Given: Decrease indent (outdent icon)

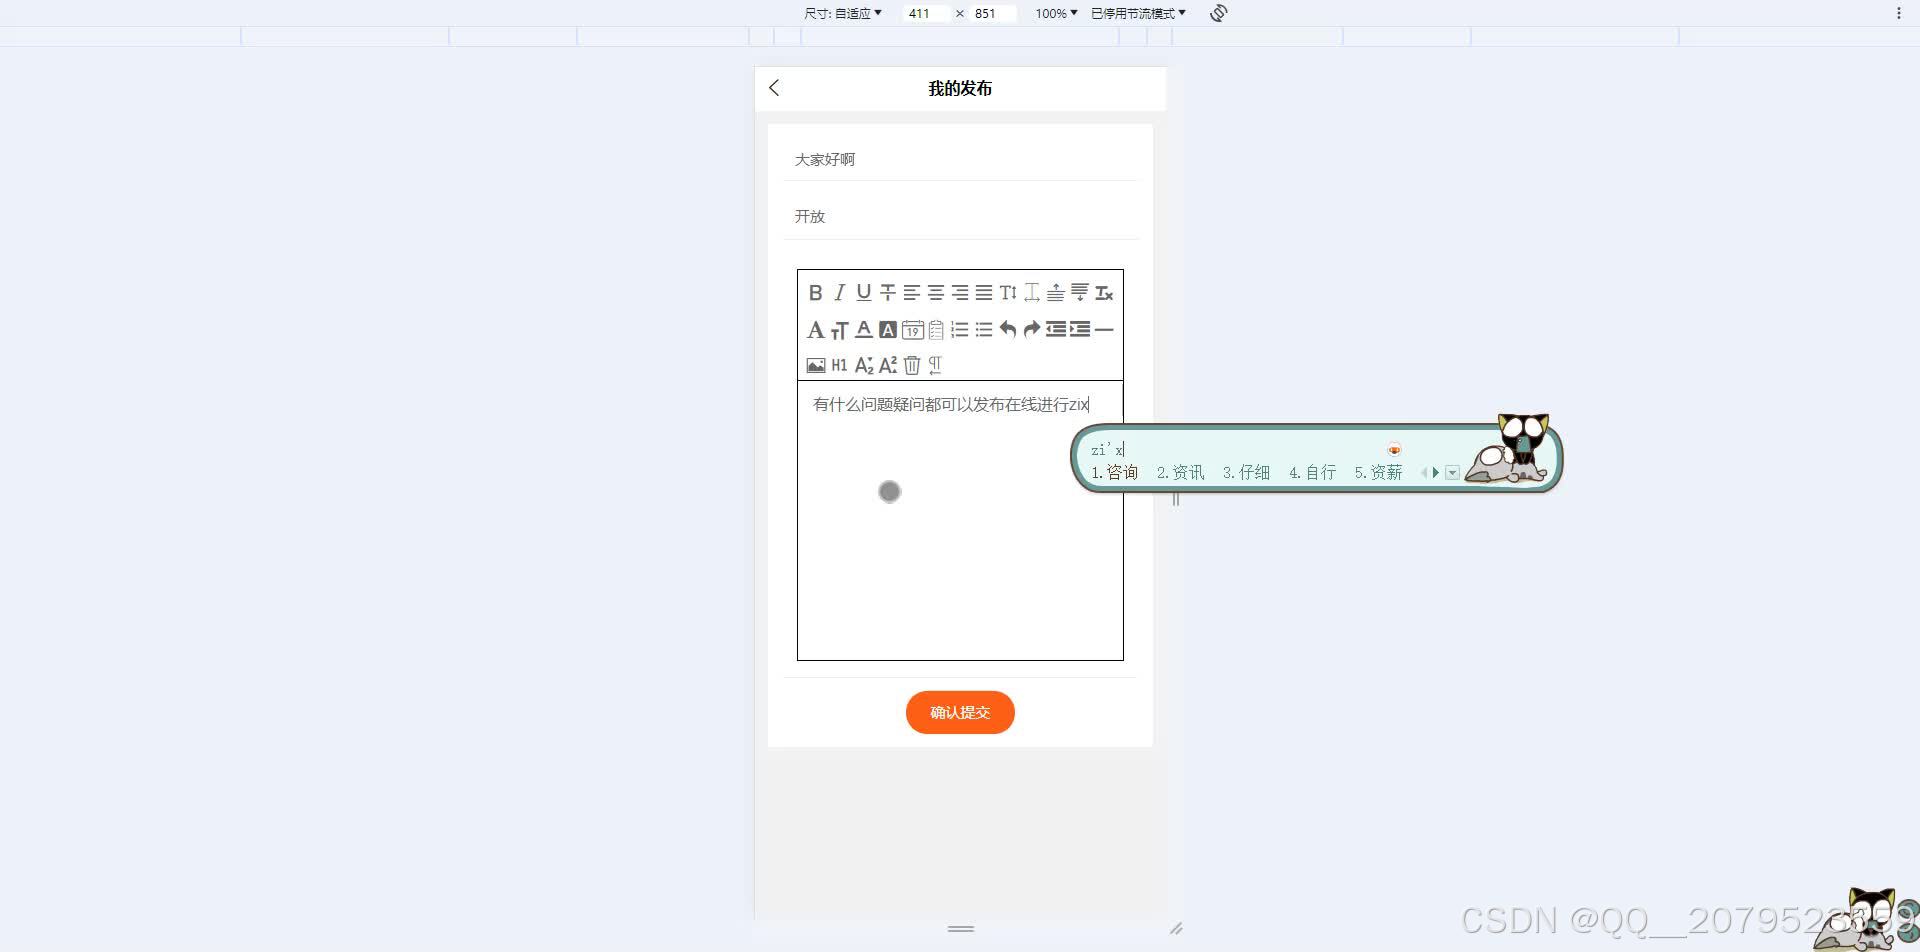Looking at the screenshot, I should [x=1055, y=330].
